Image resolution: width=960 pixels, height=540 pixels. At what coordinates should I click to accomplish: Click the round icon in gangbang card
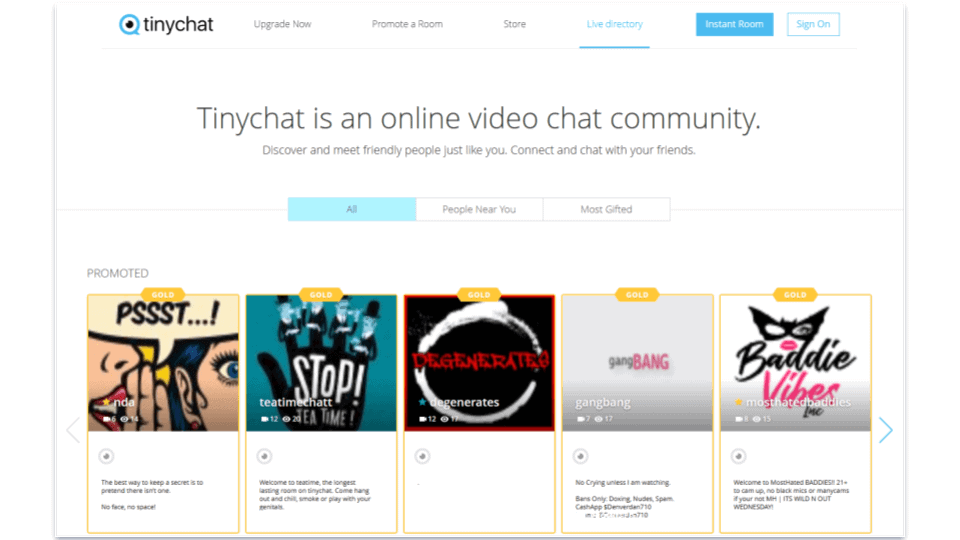pyautogui.click(x=580, y=456)
